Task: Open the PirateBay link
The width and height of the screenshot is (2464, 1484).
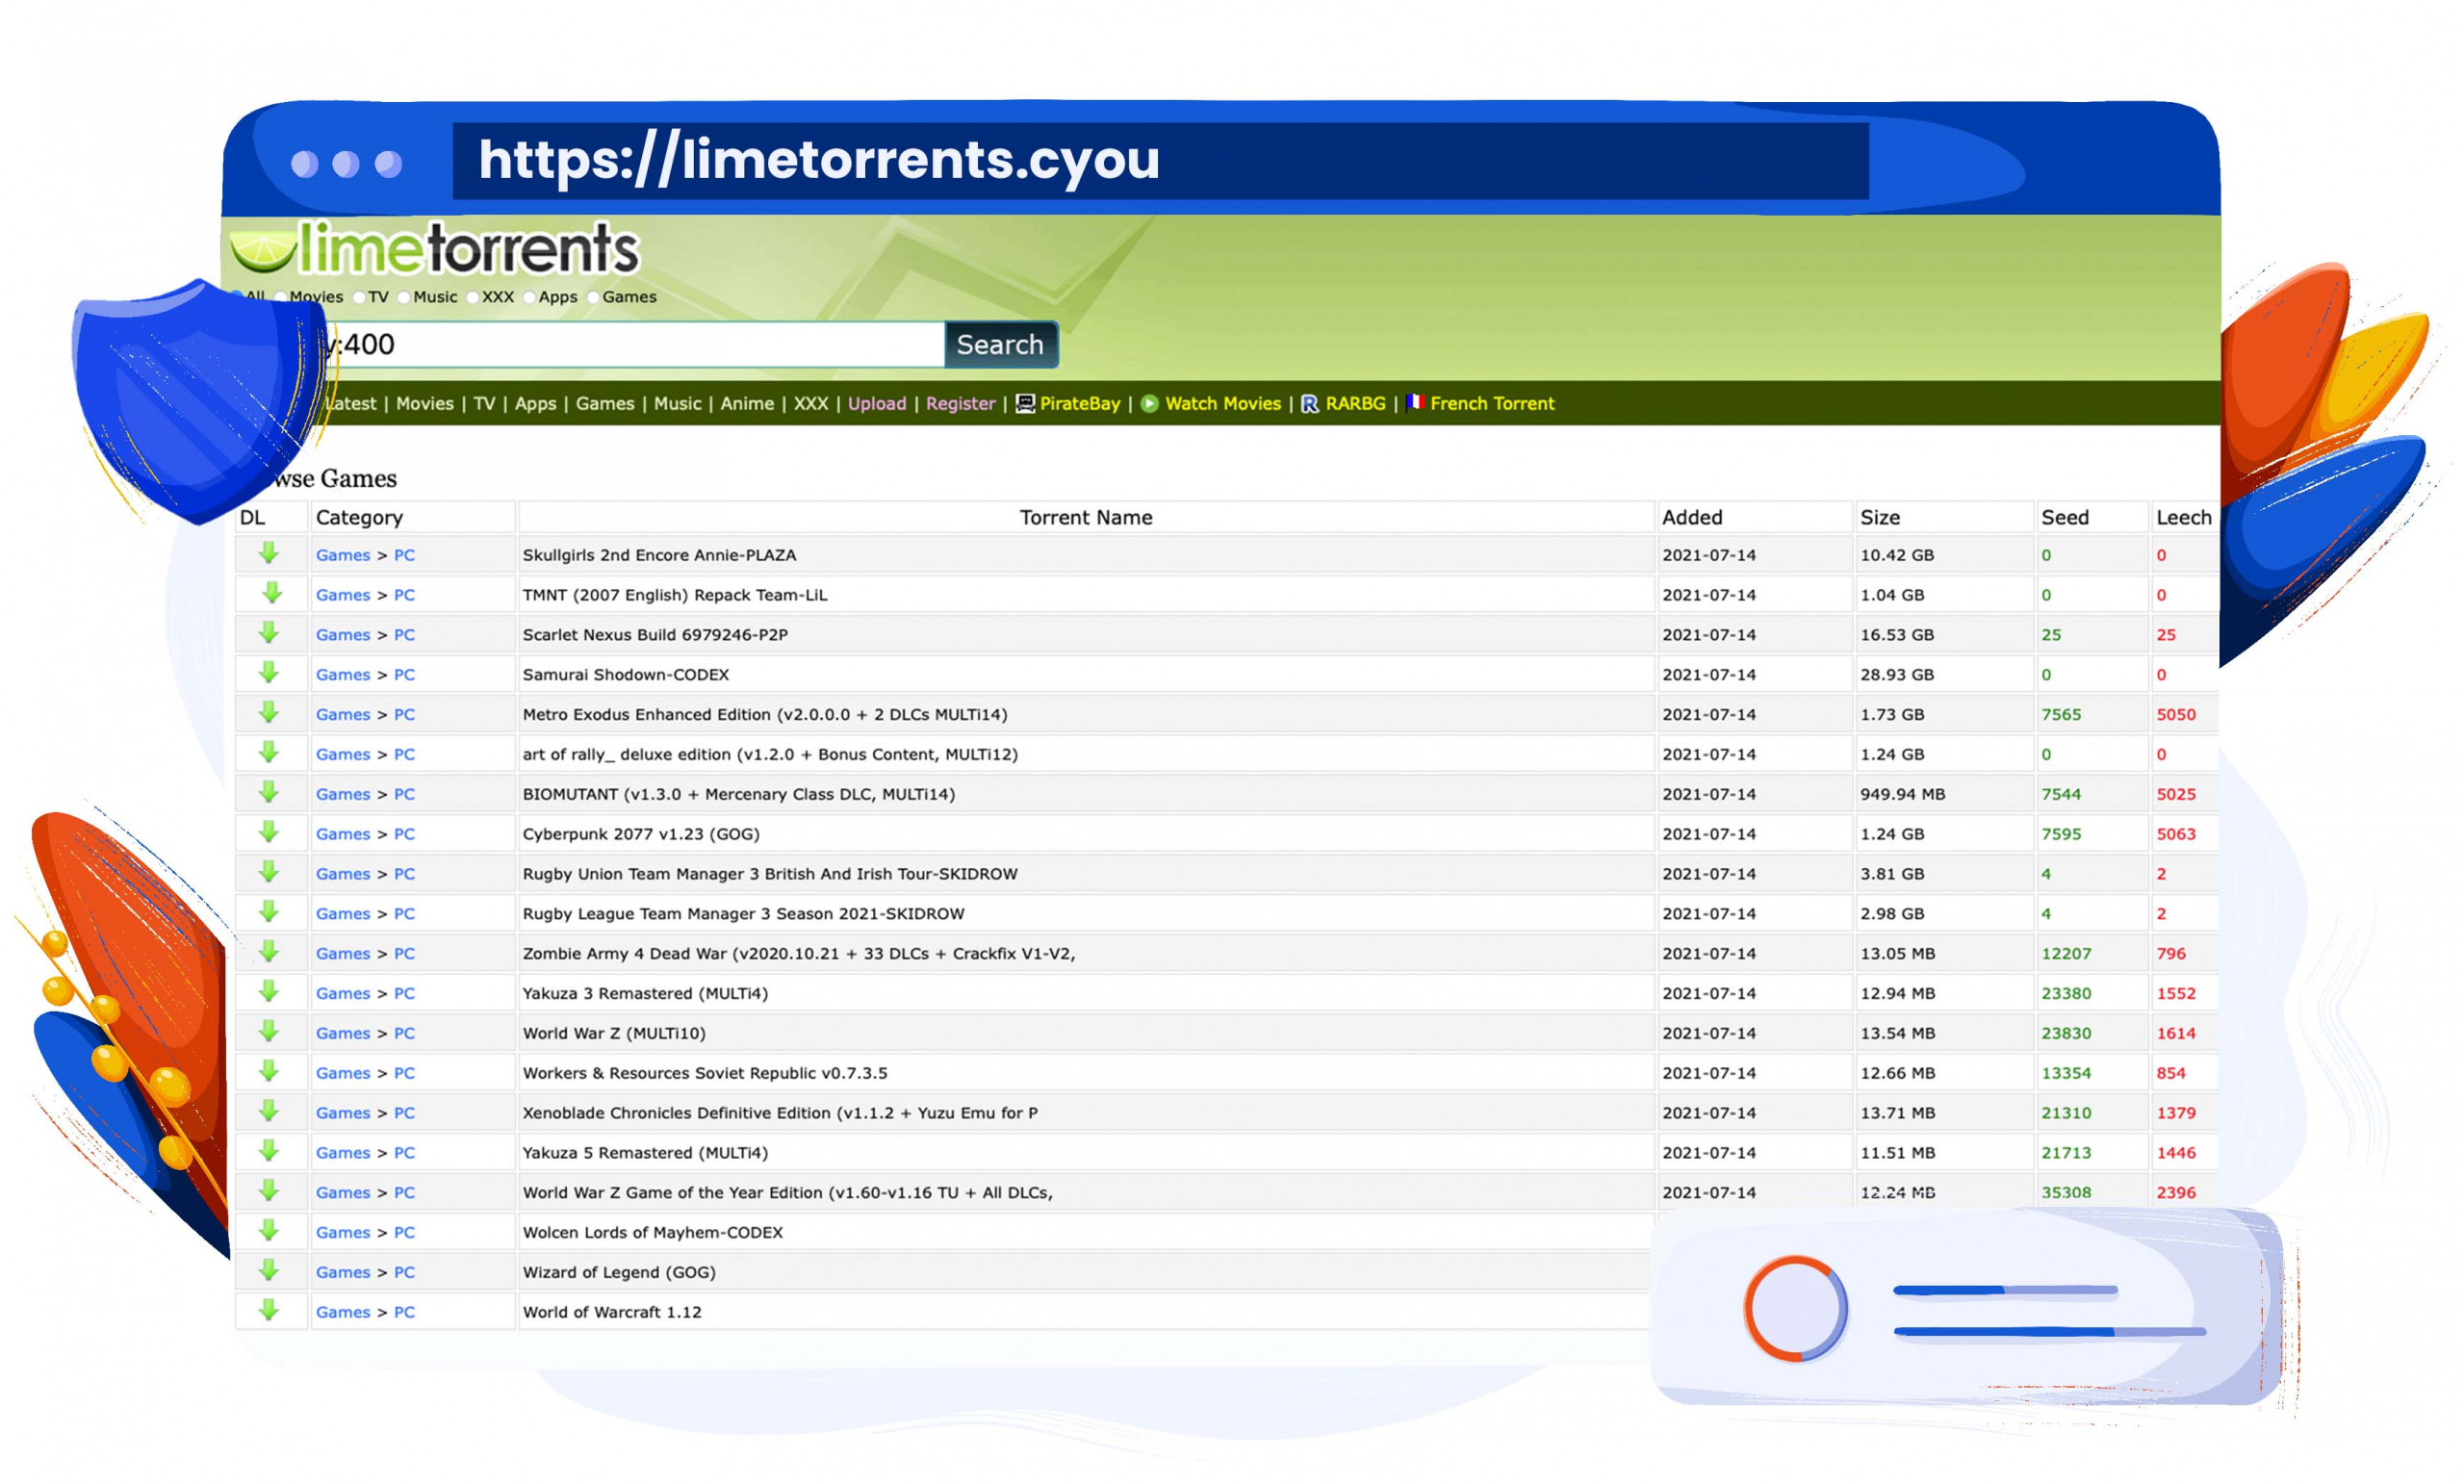Action: pos(1080,404)
